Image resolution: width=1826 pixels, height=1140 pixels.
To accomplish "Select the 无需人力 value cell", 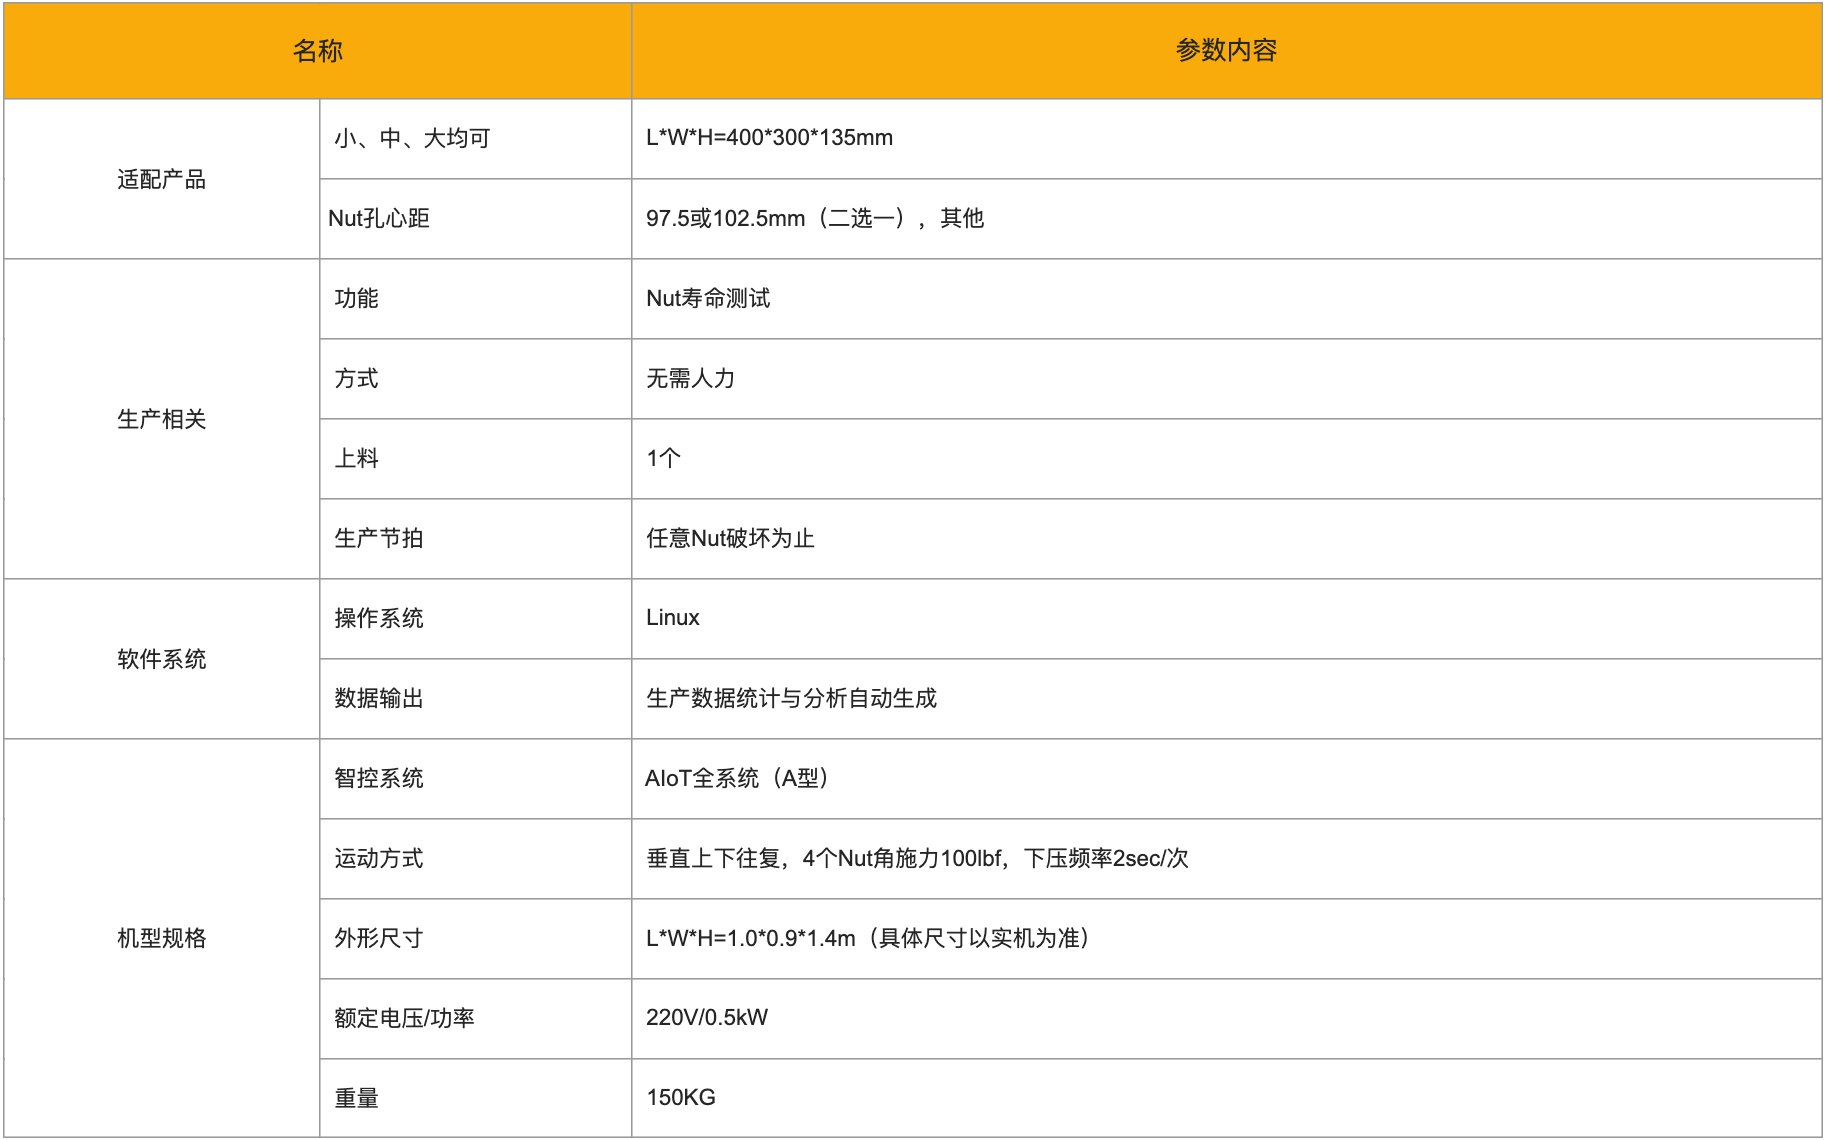I will coord(690,378).
